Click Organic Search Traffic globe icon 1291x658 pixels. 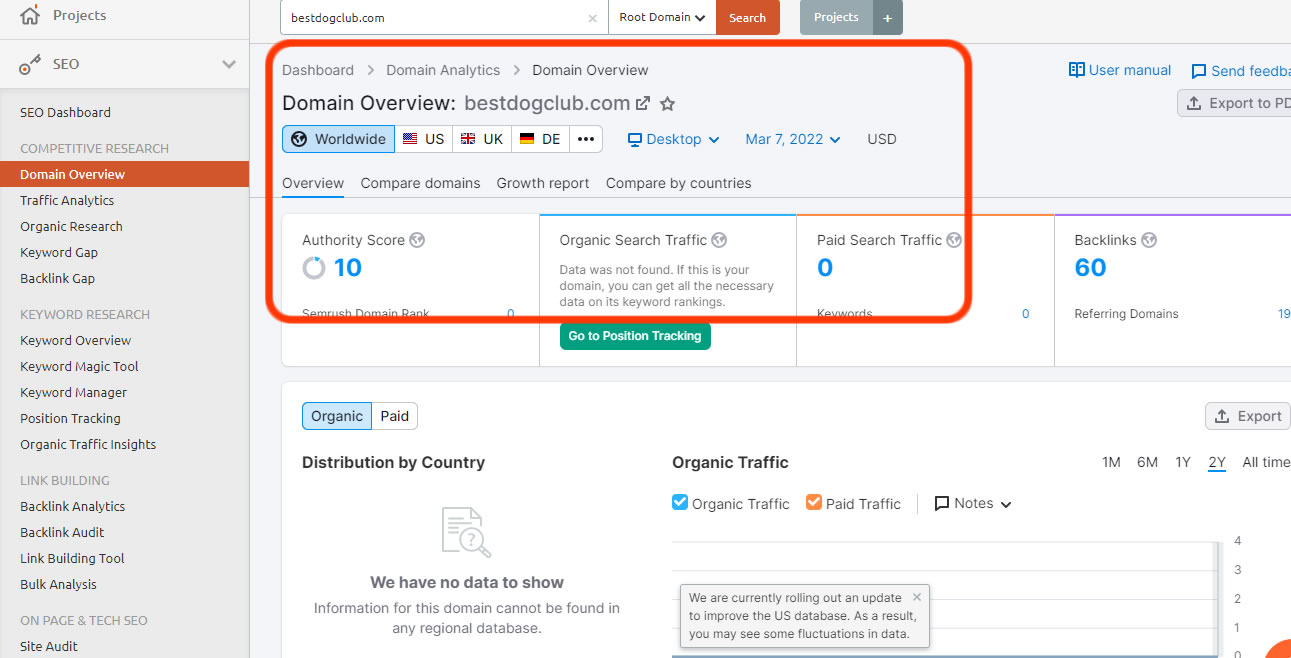[x=719, y=240]
